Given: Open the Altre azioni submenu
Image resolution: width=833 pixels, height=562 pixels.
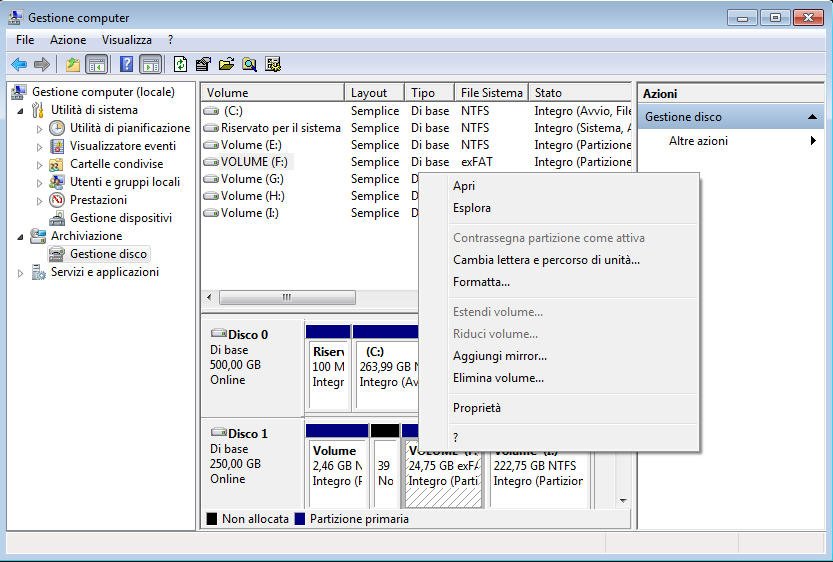Looking at the screenshot, I should point(730,141).
